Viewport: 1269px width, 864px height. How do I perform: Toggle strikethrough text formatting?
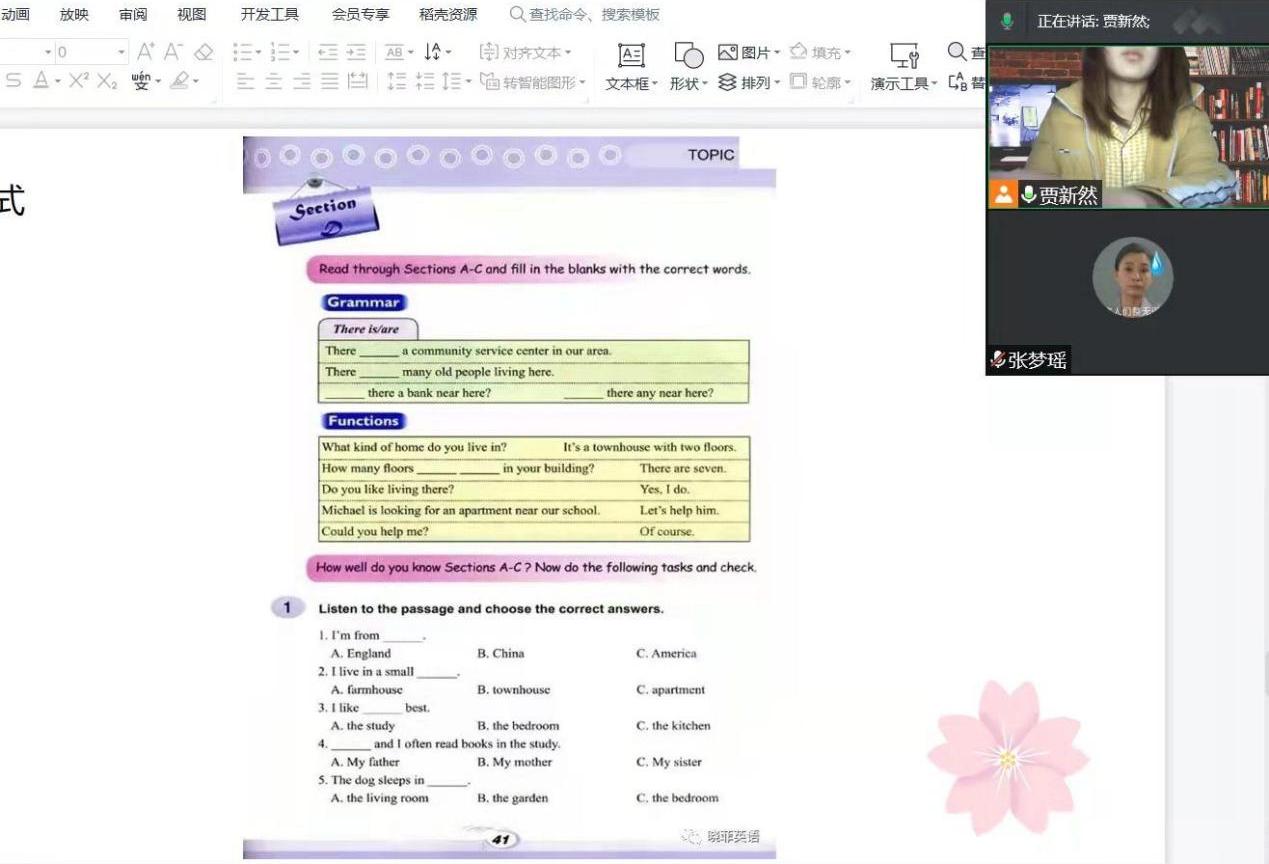pyautogui.click(x=13, y=82)
